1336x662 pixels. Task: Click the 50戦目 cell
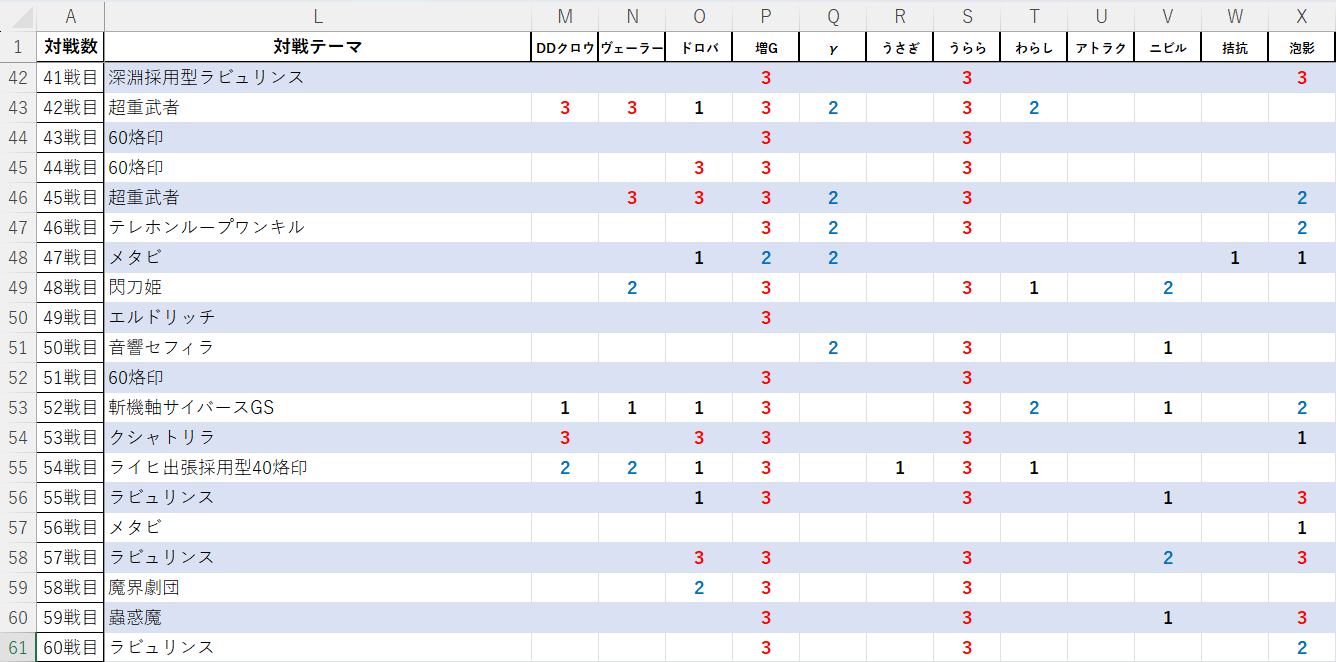pyautogui.click(x=70, y=347)
